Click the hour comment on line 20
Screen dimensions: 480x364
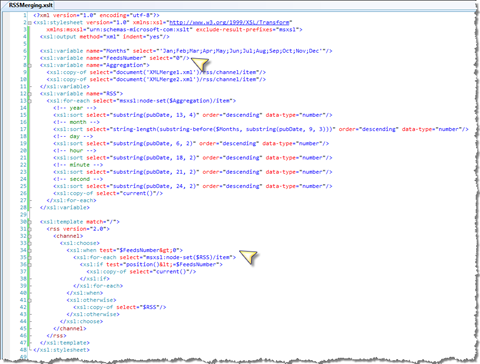[x=75, y=151]
